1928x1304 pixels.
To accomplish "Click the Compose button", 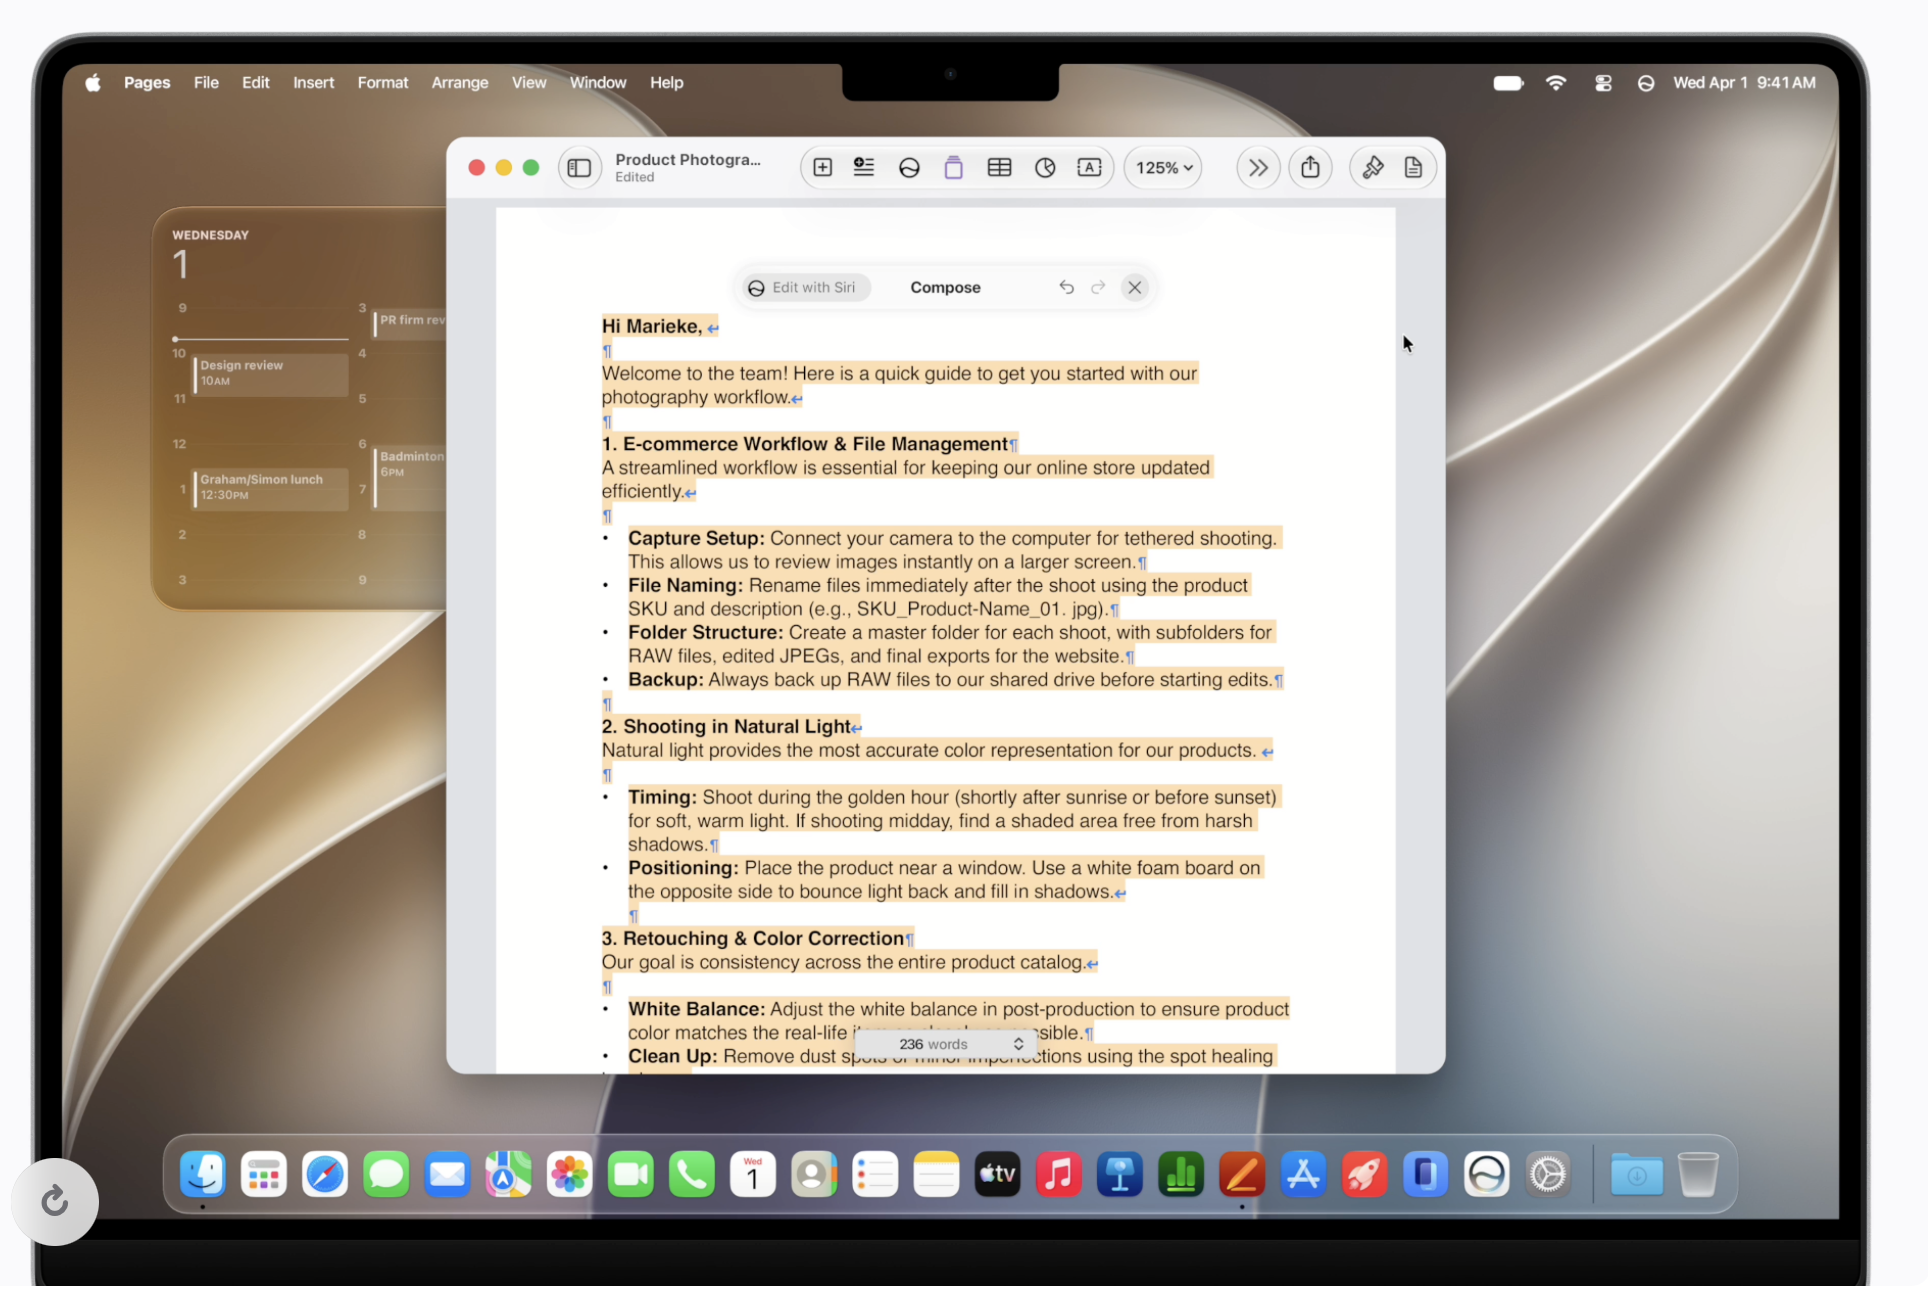I will coord(945,288).
